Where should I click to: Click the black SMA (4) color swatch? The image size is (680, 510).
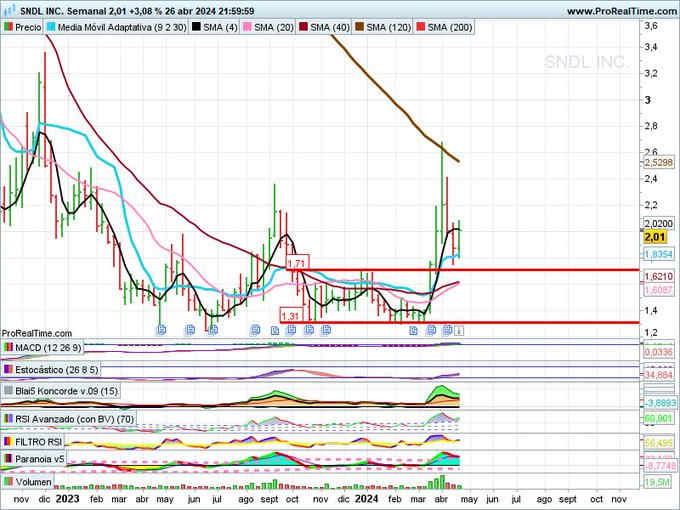196,27
